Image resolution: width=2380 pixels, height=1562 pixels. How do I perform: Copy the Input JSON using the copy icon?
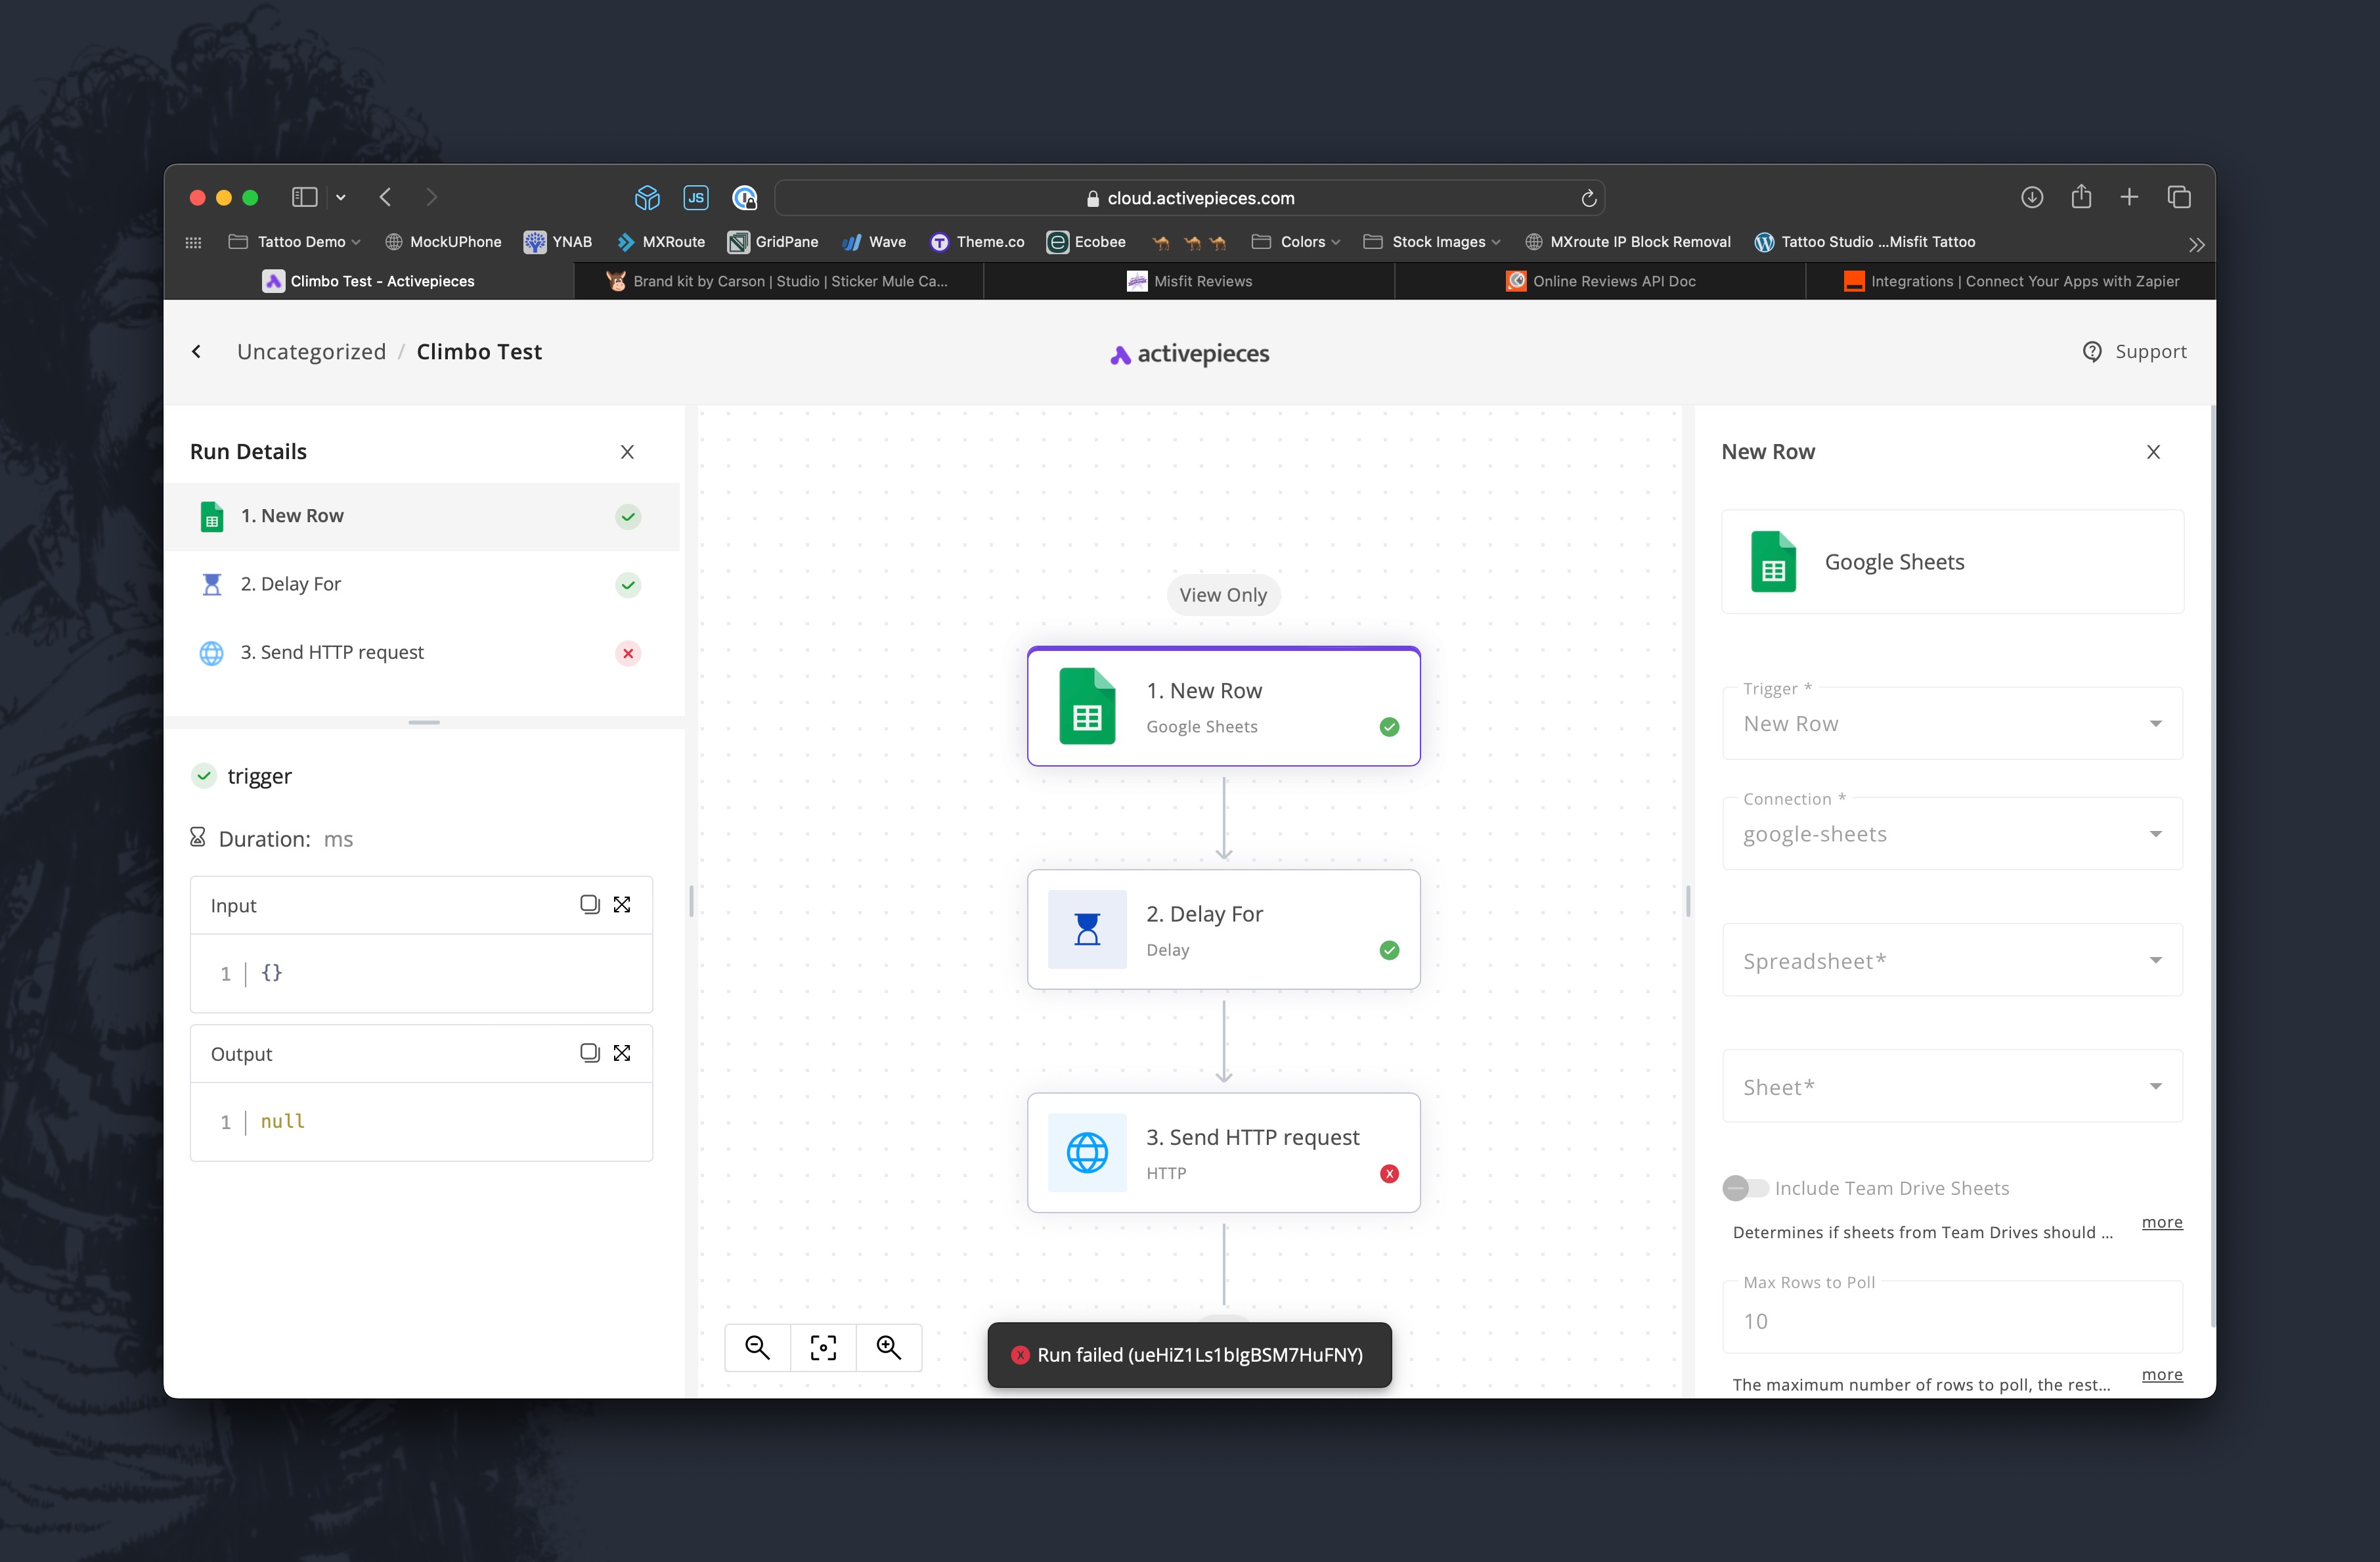point(589,904)
